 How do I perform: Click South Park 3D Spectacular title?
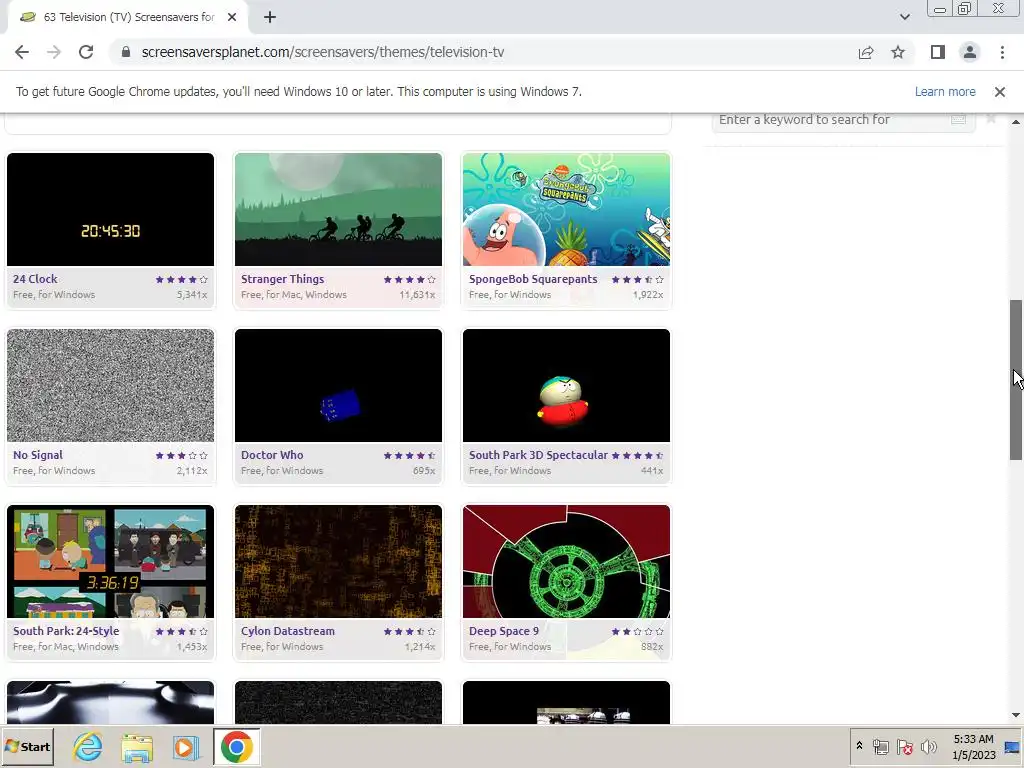pyautogui.click(x=538, y=455)
